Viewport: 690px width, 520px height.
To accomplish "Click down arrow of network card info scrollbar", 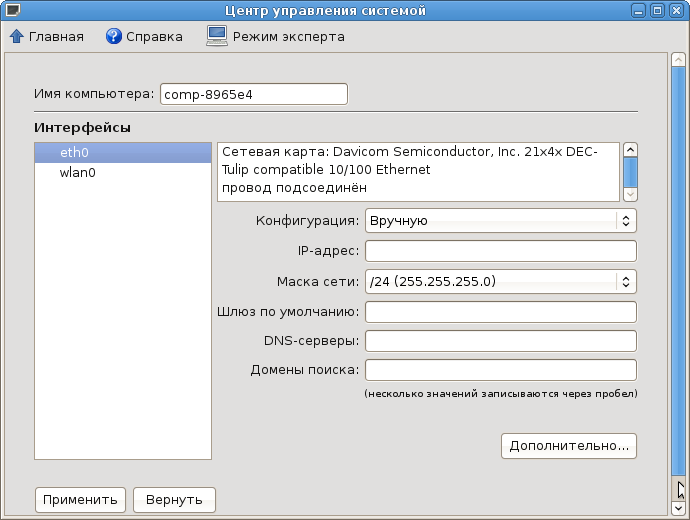I will coord(630,194).
